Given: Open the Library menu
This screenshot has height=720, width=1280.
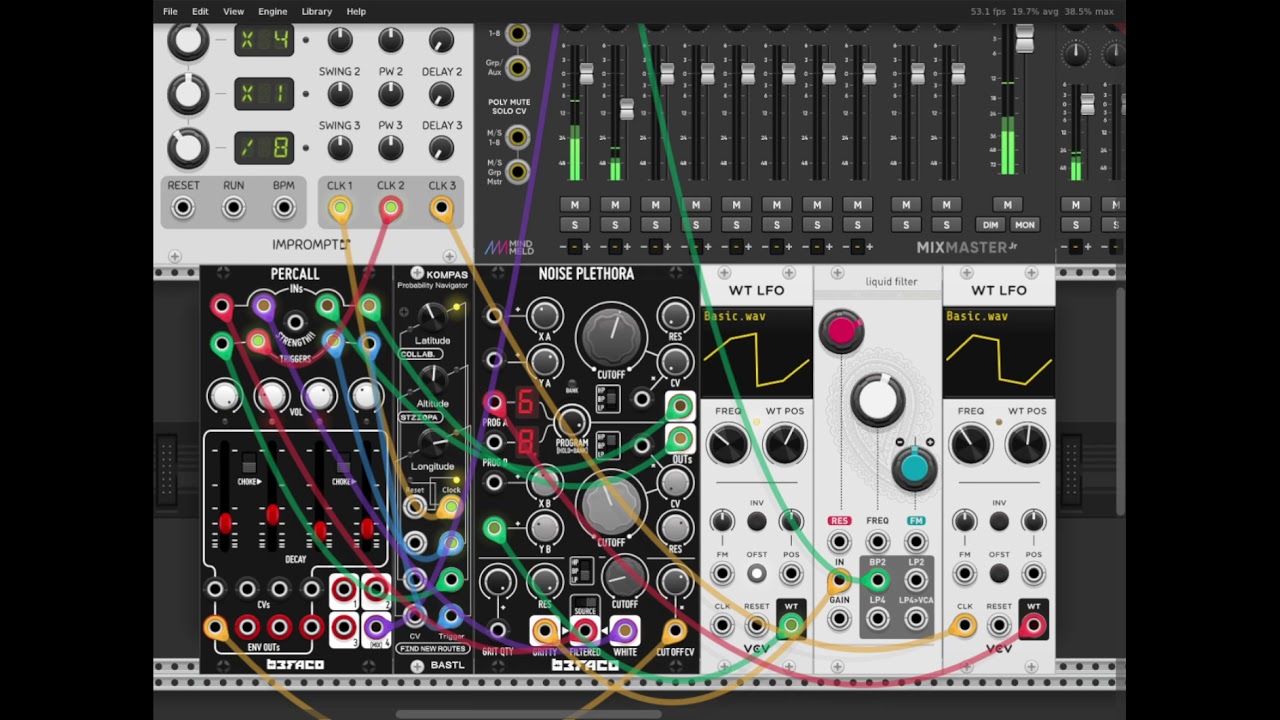Looking at the screenshot, I should click(316, 11).
